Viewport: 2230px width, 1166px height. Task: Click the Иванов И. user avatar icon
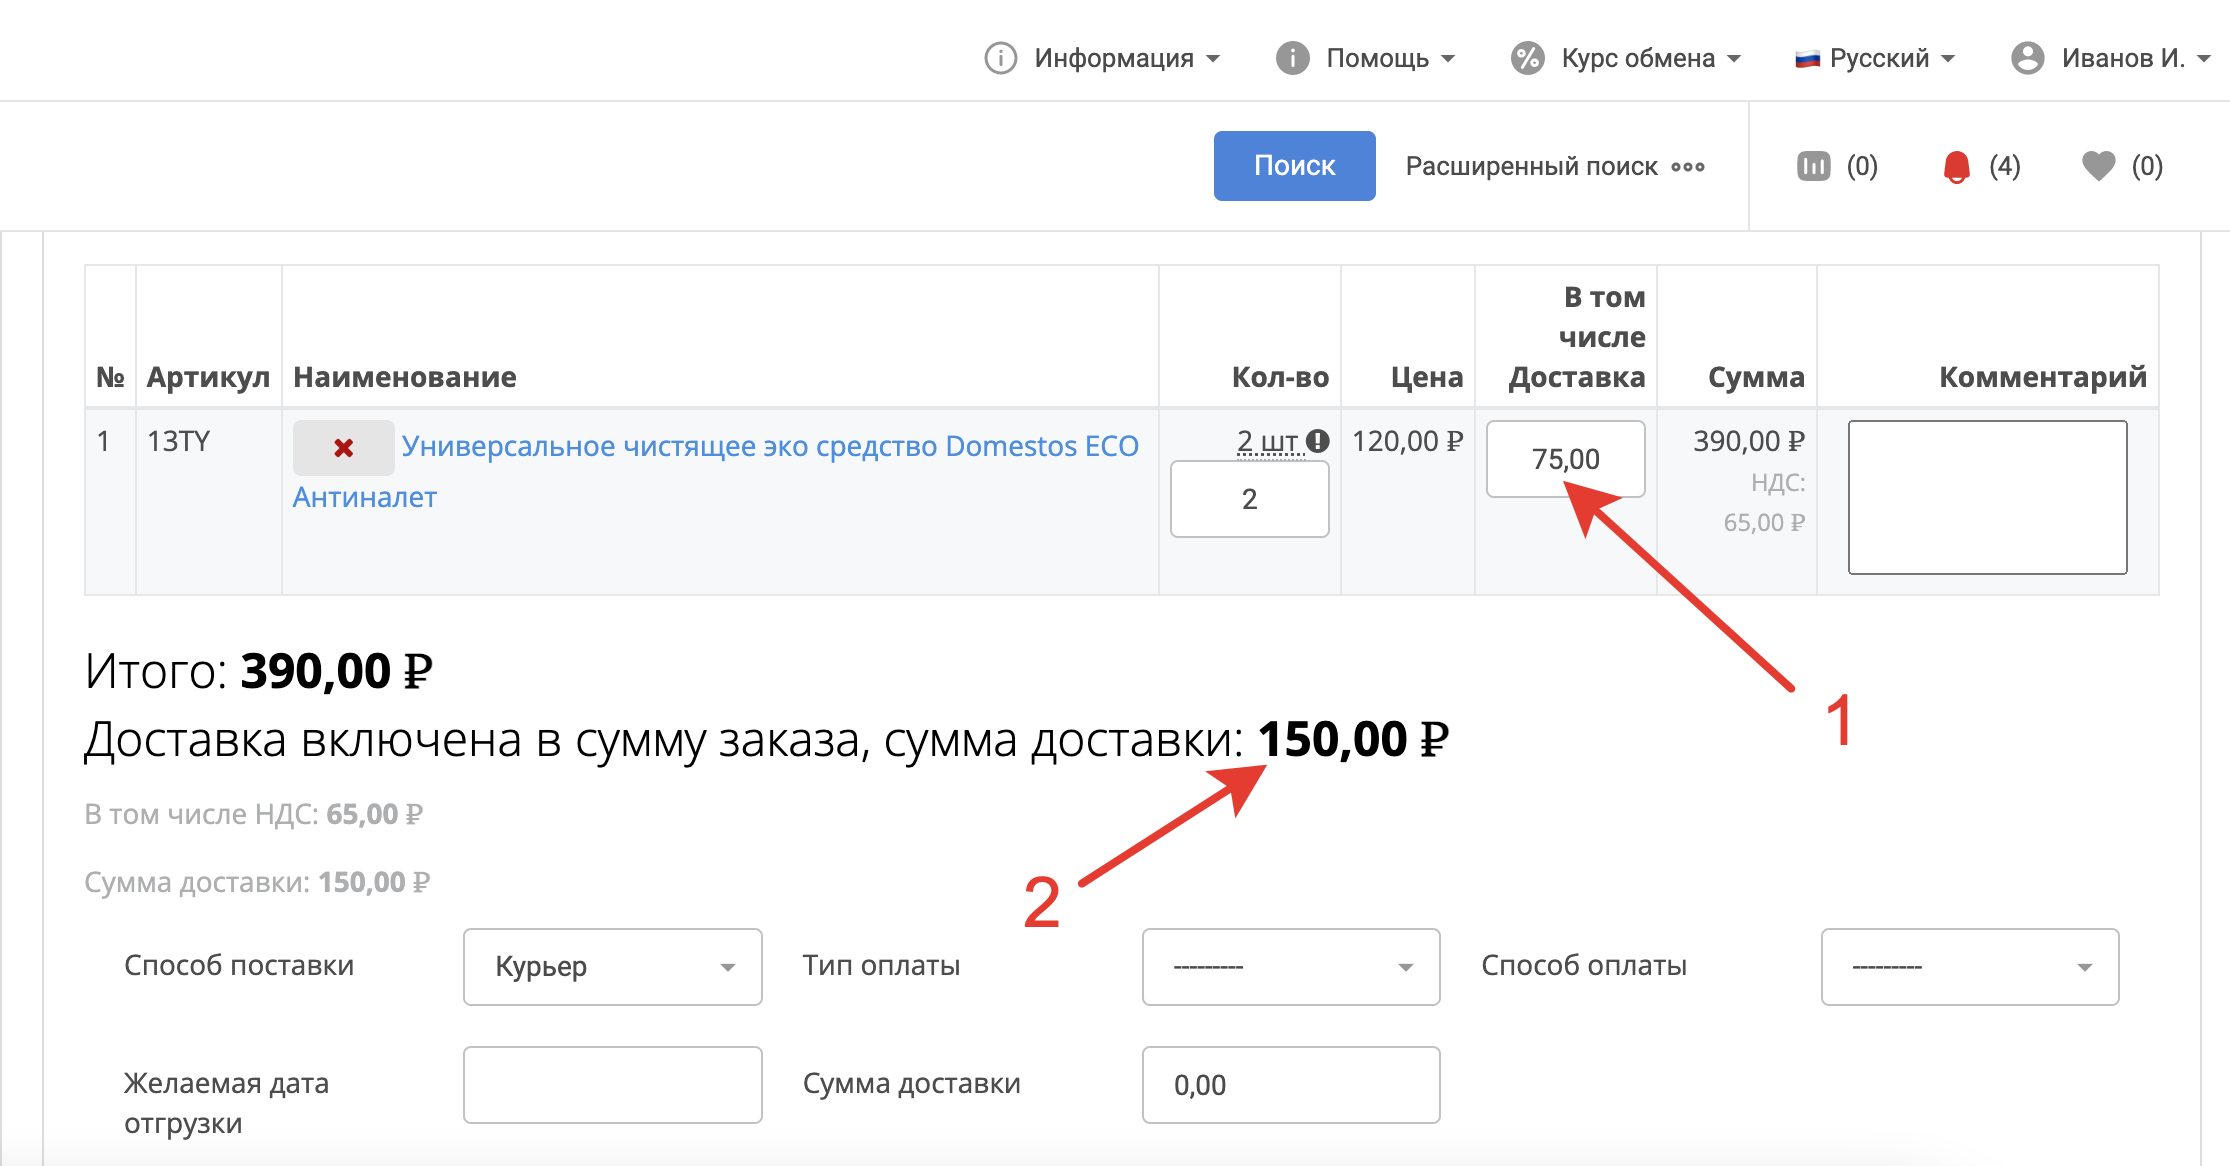(x=2027, y=58)
